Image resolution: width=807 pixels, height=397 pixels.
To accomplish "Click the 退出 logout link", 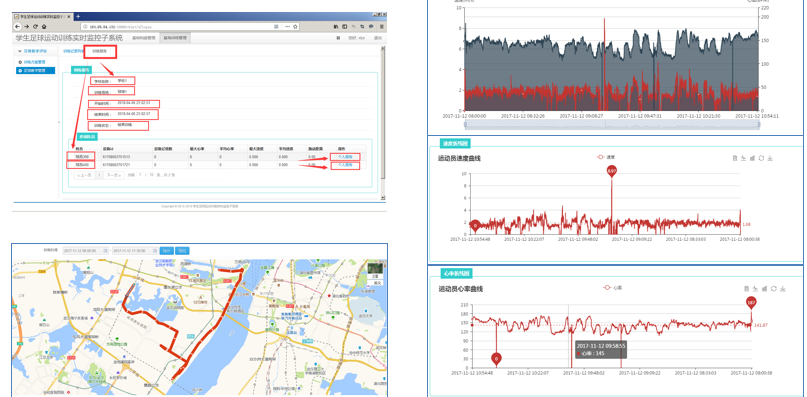I will click(x=378, y=38).
